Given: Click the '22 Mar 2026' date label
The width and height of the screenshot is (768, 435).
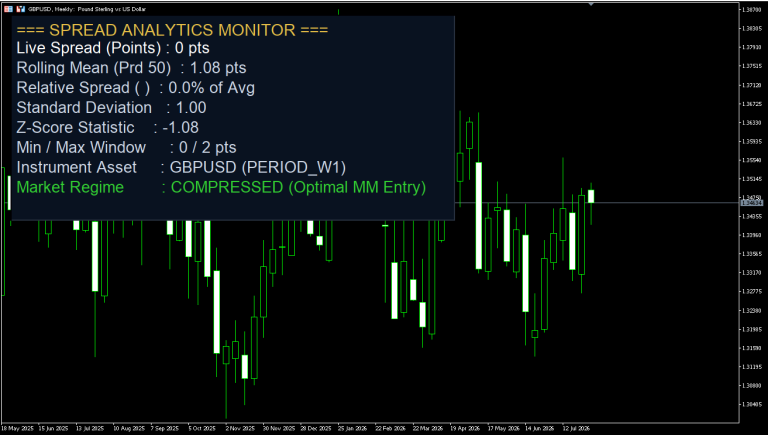Looking at the screenshot, I should pos(428,428).
